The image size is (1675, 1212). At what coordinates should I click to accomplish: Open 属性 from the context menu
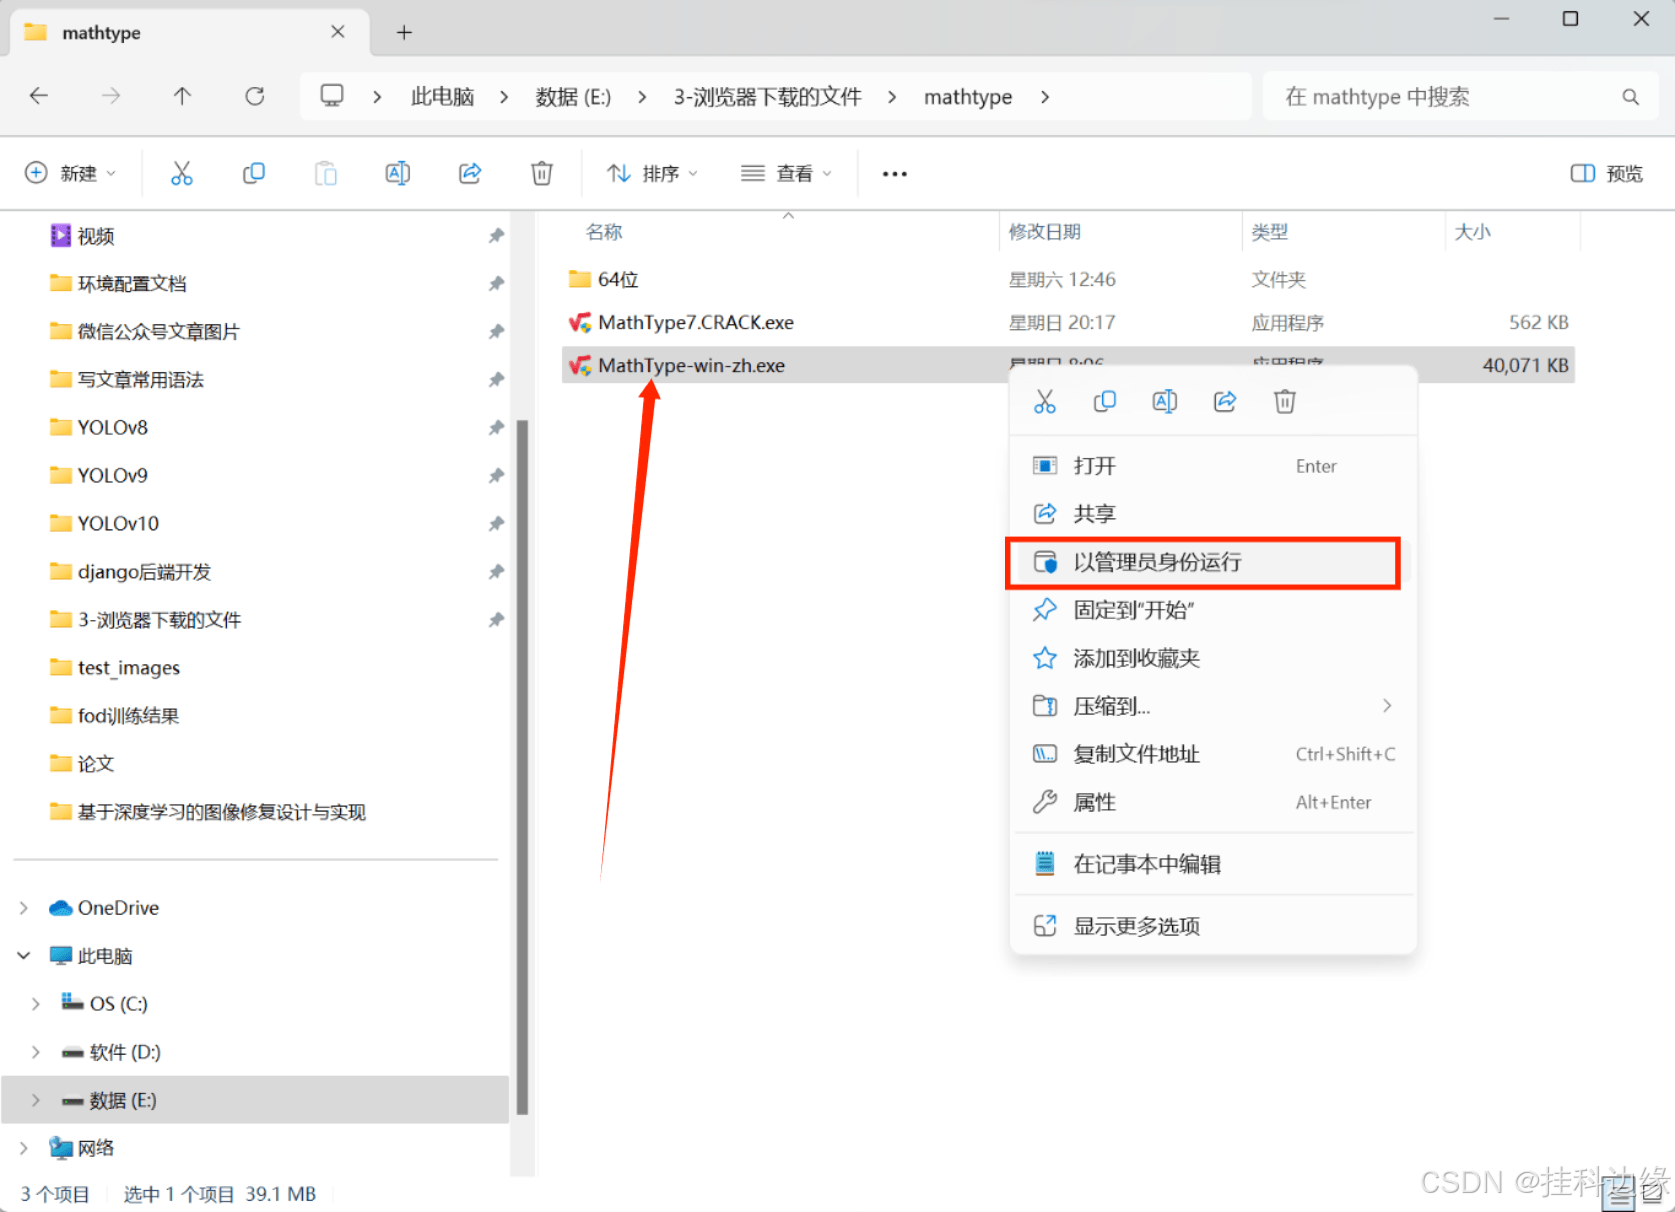pyautogui.click(x=1213, y=802)
